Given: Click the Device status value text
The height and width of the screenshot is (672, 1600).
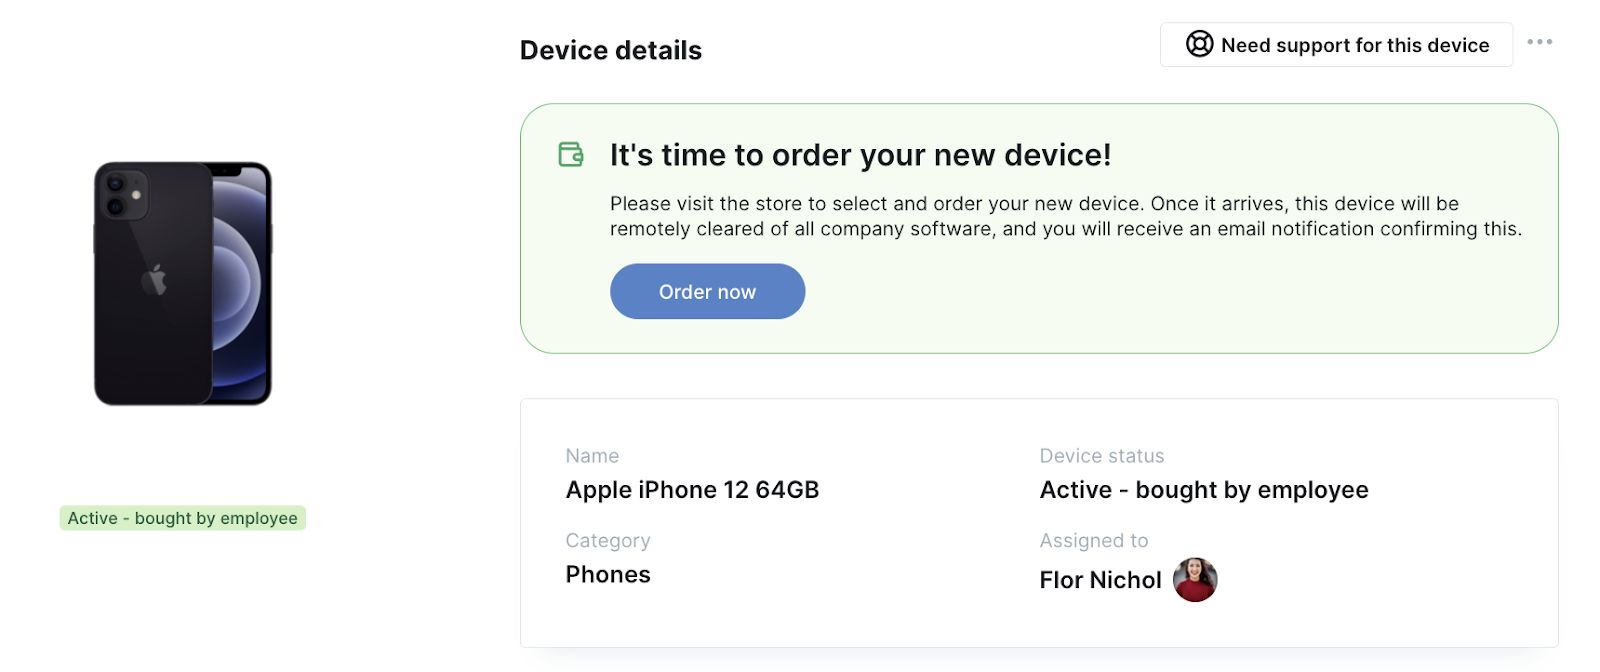Looking at the screenshot, I should click(x=1204, y=490).
